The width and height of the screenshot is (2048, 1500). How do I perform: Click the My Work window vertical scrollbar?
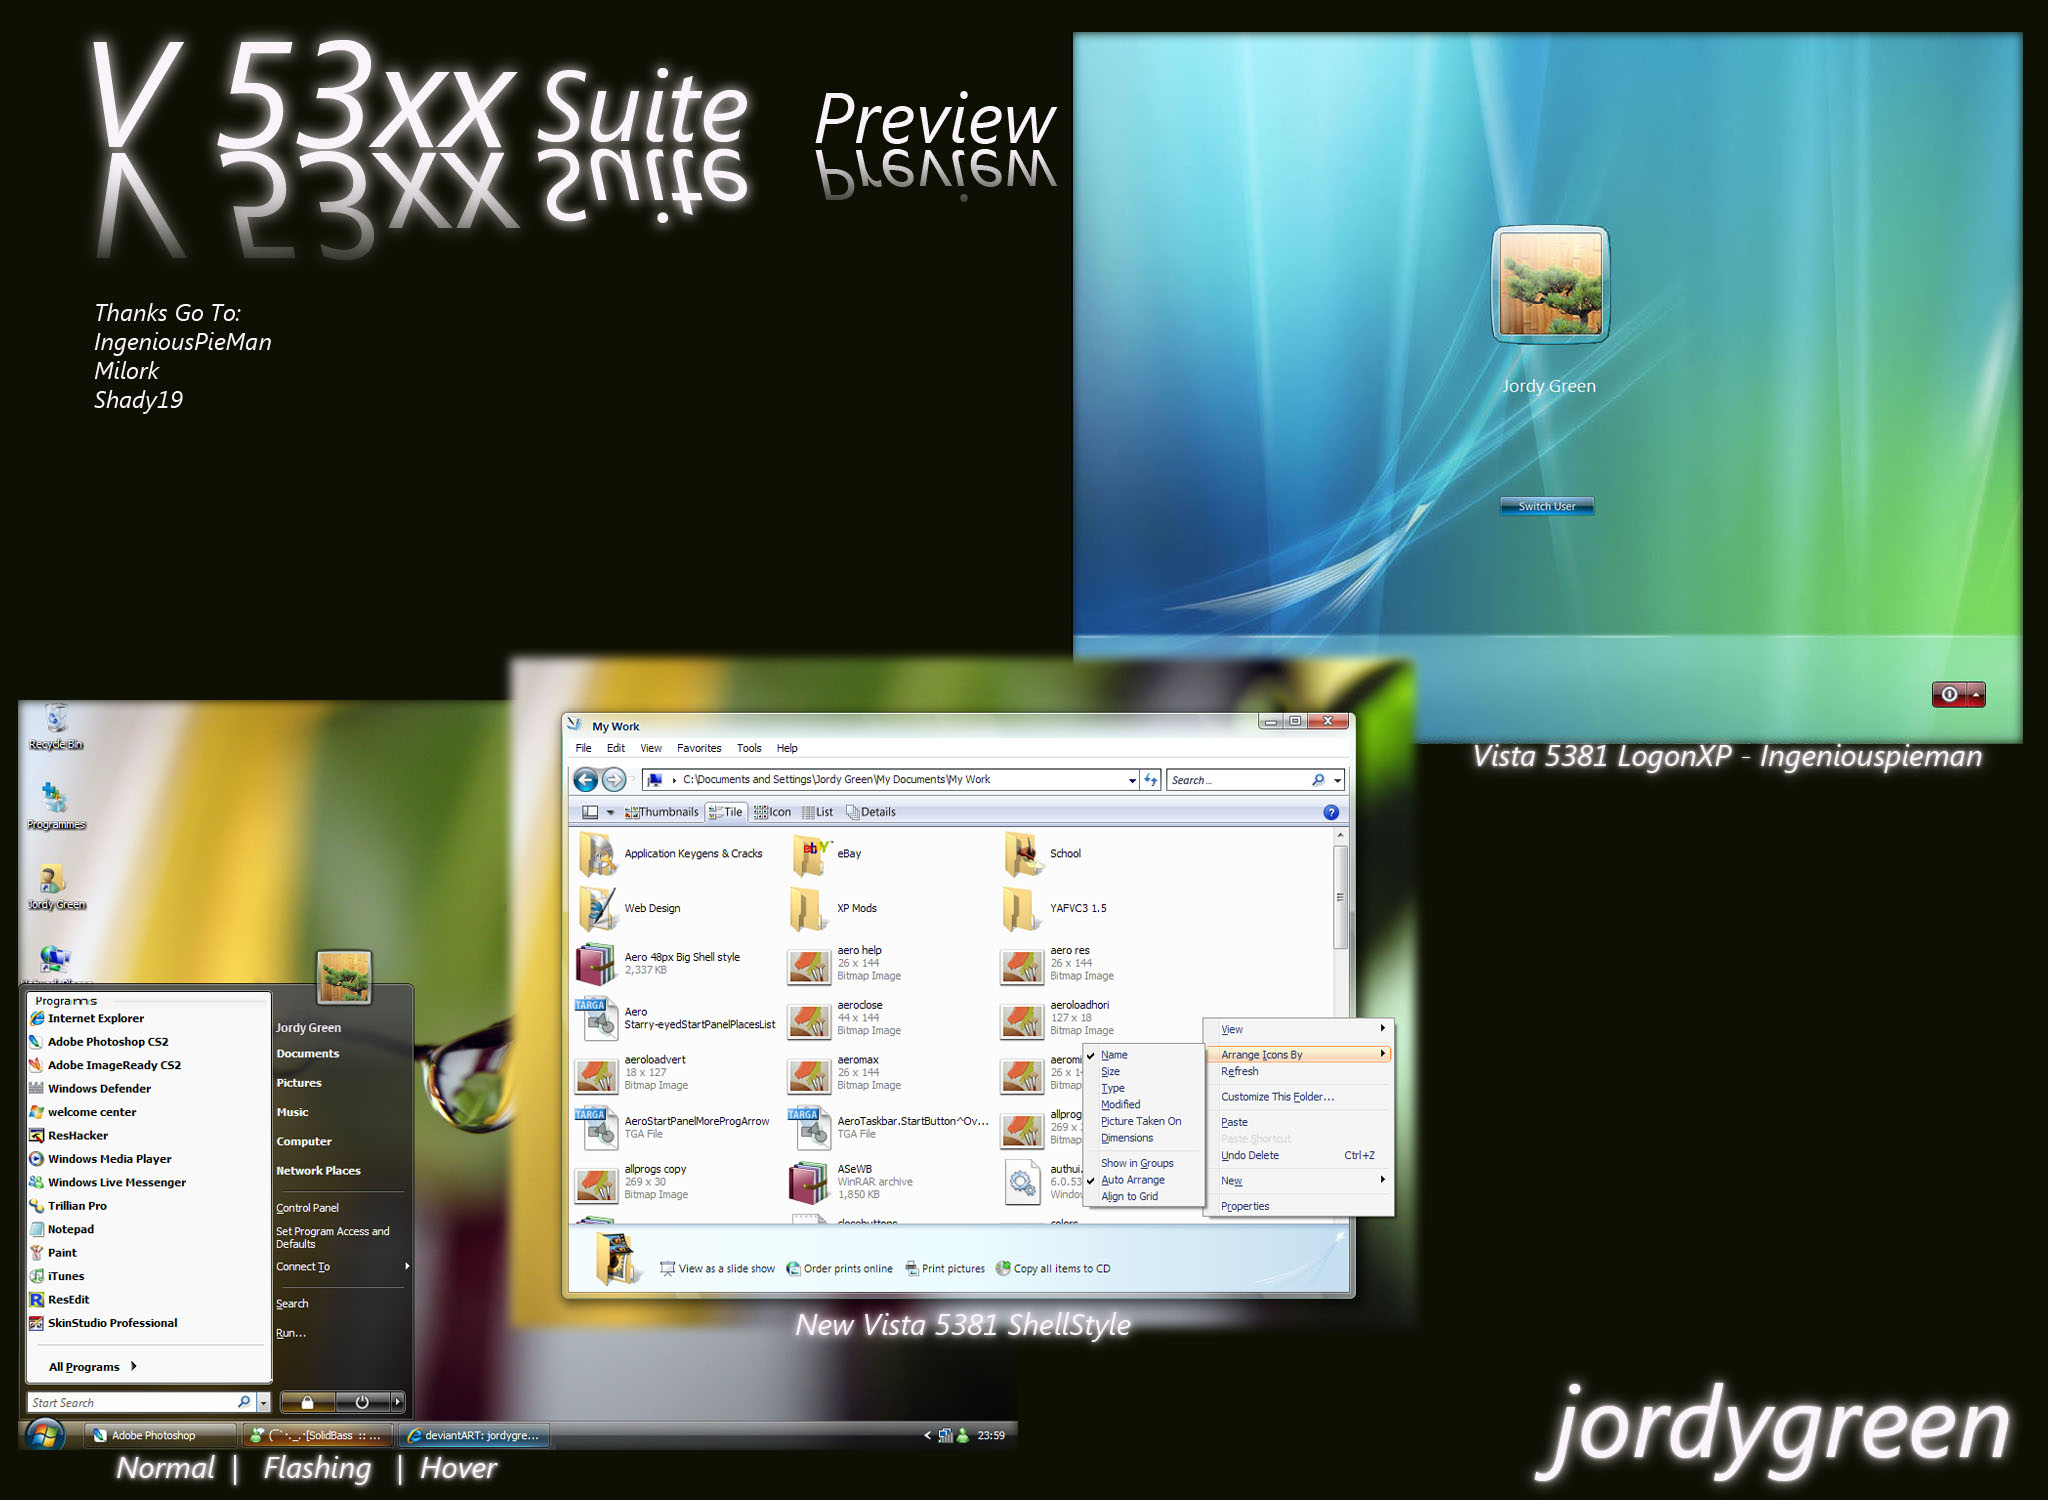1340,897
